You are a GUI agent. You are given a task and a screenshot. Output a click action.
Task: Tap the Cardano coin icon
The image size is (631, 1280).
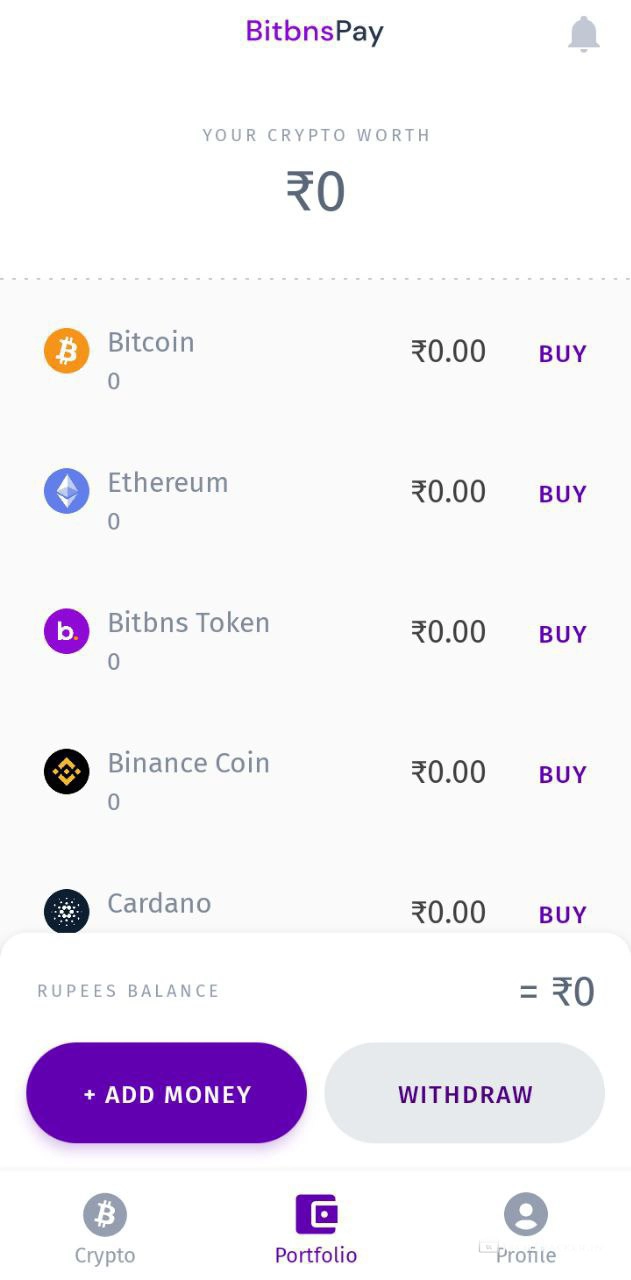[x=67, y=911]
